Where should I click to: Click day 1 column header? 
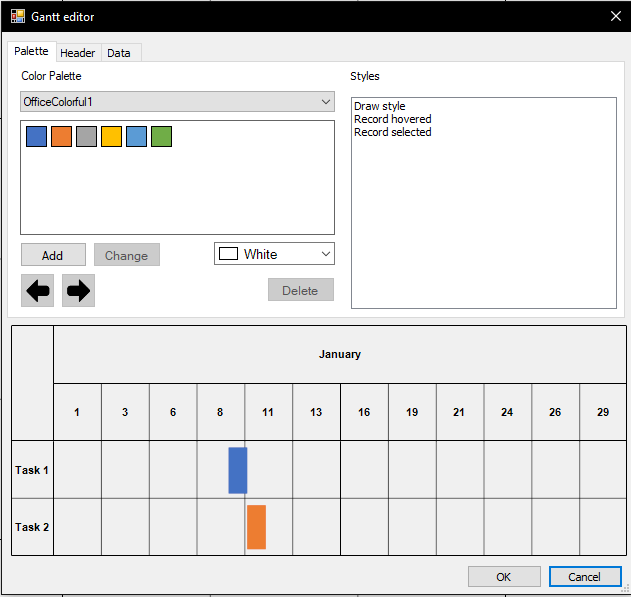pyautogui.click(x=77, y=412)
